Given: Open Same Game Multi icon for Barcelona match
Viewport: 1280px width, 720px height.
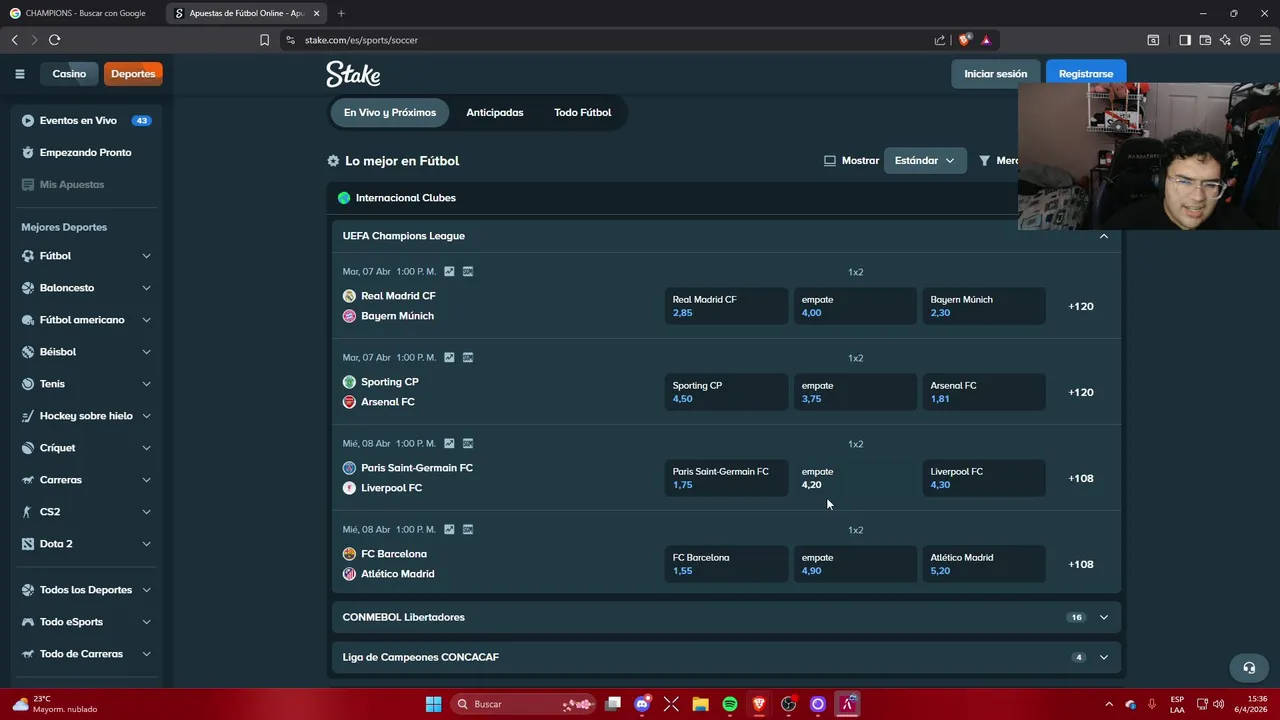Looking at the screenshot, I should tap(468, 530).
